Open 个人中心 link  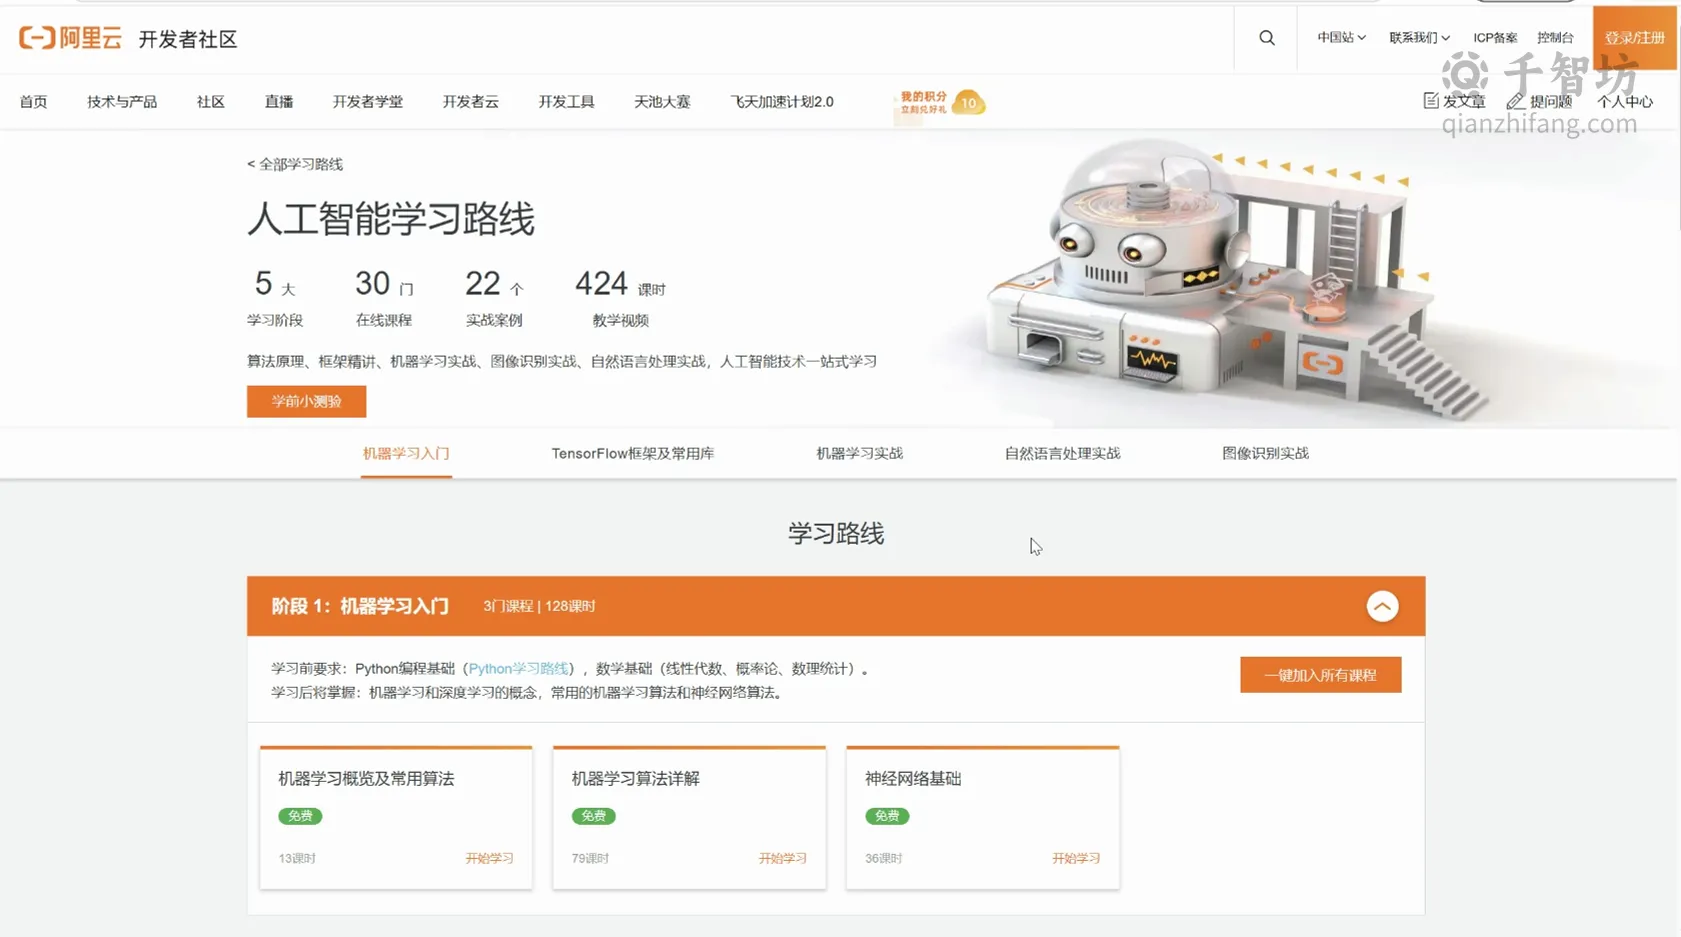coord(1625,102)
